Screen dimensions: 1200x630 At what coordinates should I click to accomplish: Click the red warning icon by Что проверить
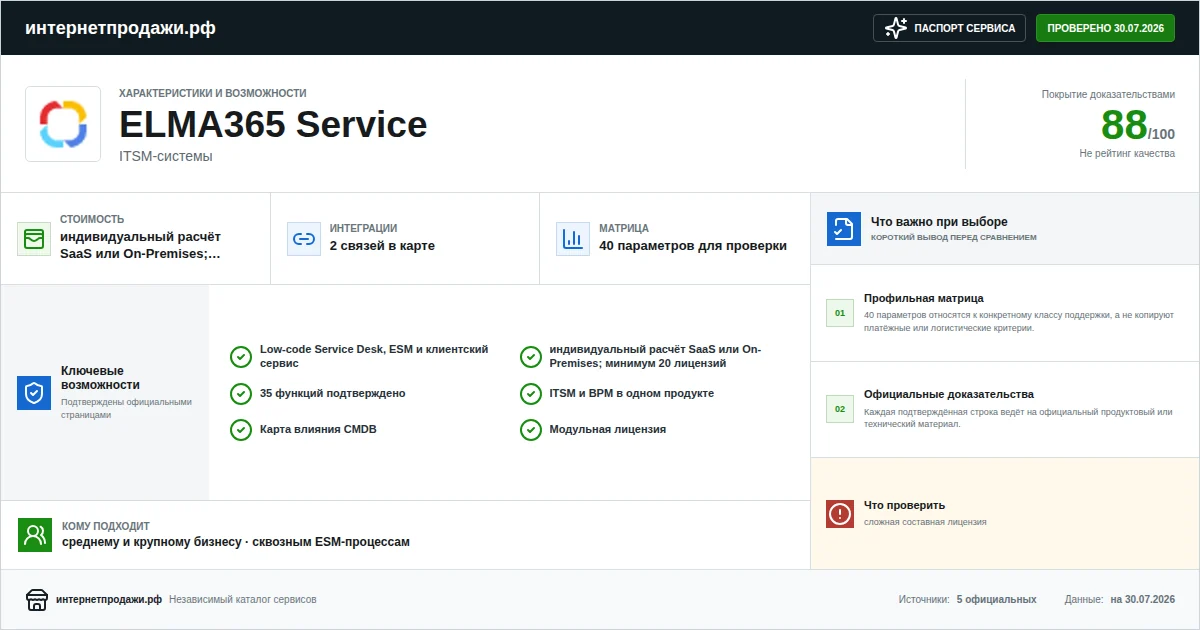point(840,514)
